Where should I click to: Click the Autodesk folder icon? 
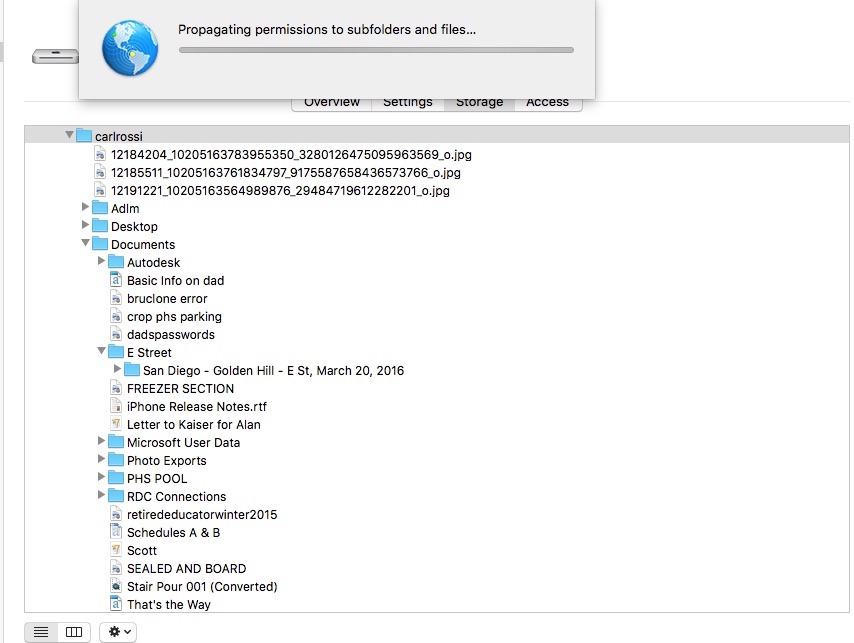tap(116, 261)
